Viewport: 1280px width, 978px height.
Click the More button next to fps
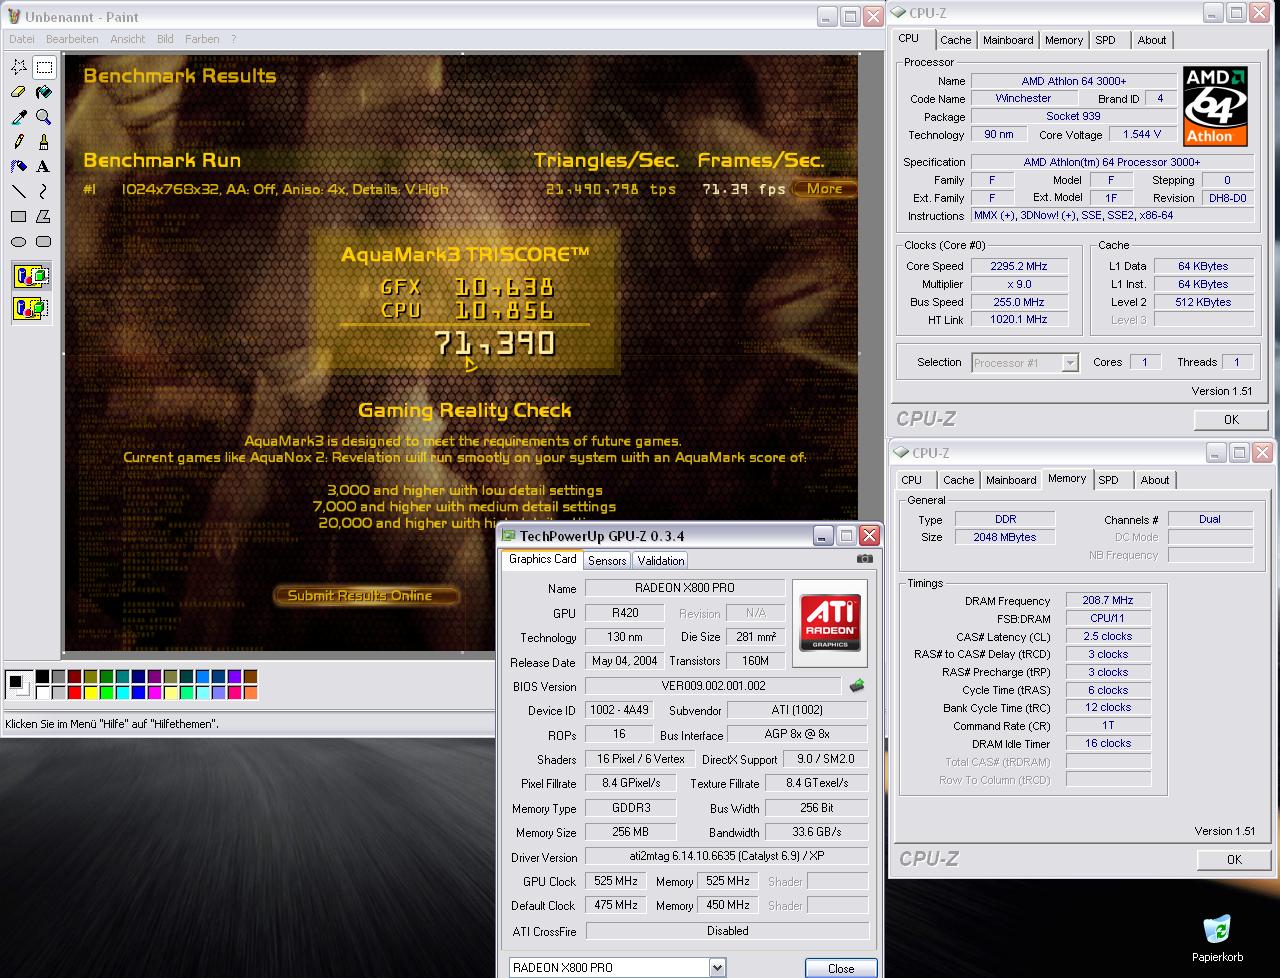(824, 188)
